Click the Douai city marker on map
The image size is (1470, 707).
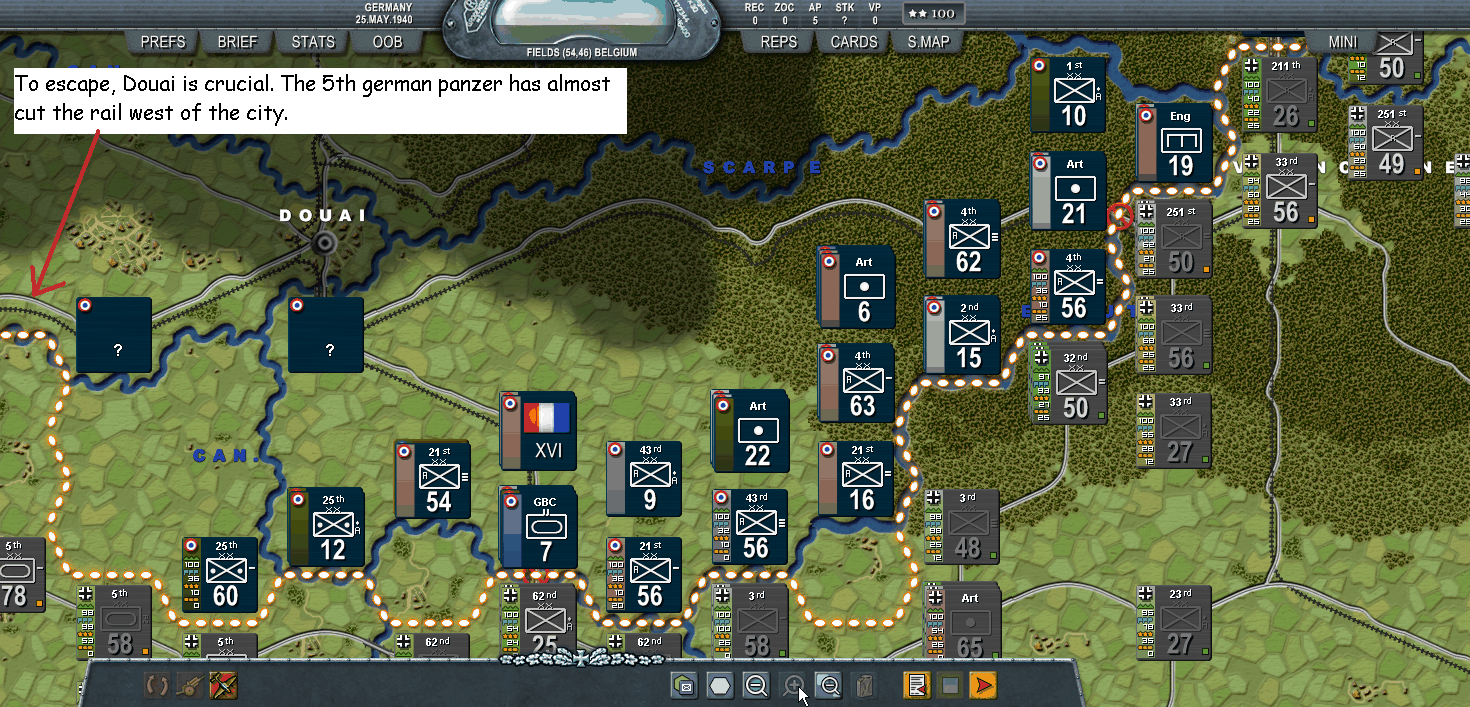pos(324,241)
